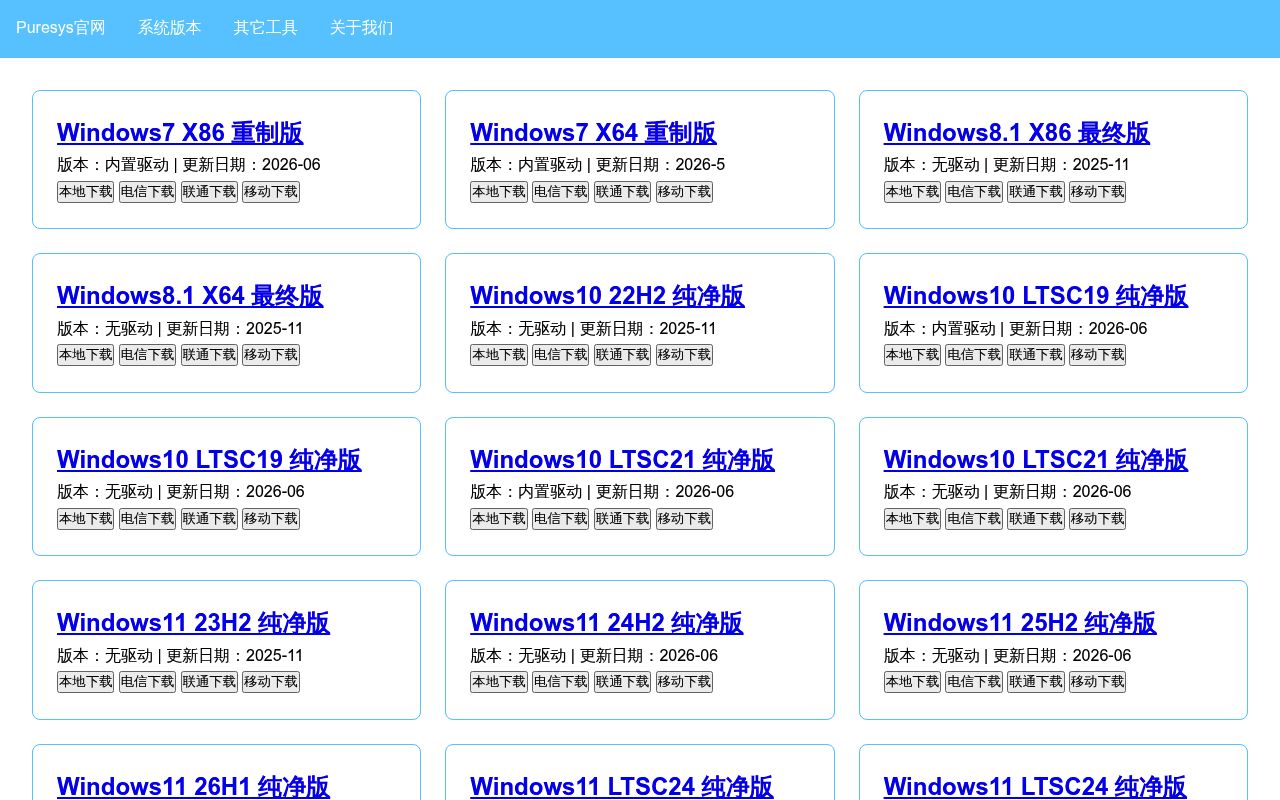Start 本地下载 for Windows11 24H2 纯净版
The height and width of the screenshot is (800, 1280).
[499, 682]
